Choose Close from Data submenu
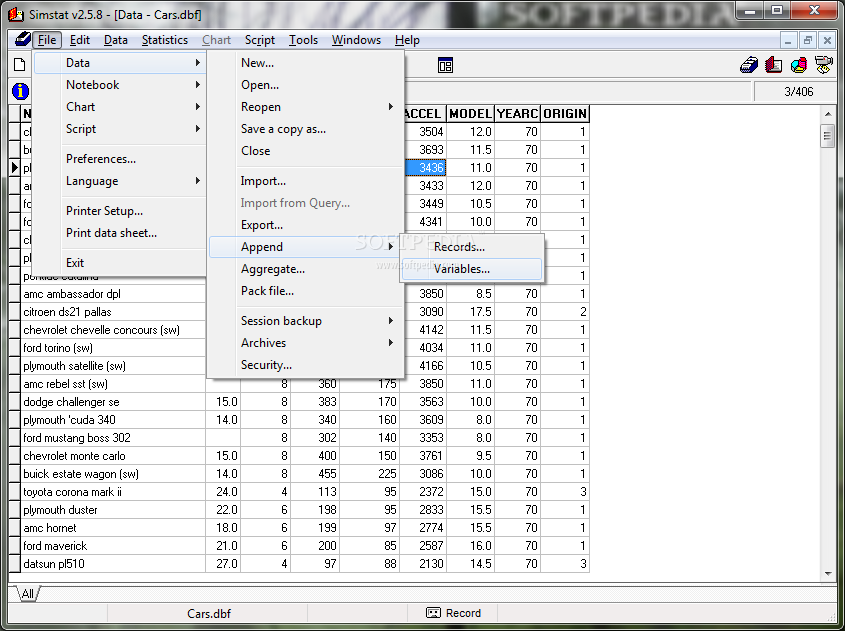The width and height of the screenshot is (845, 631). (x=306, y=151)
